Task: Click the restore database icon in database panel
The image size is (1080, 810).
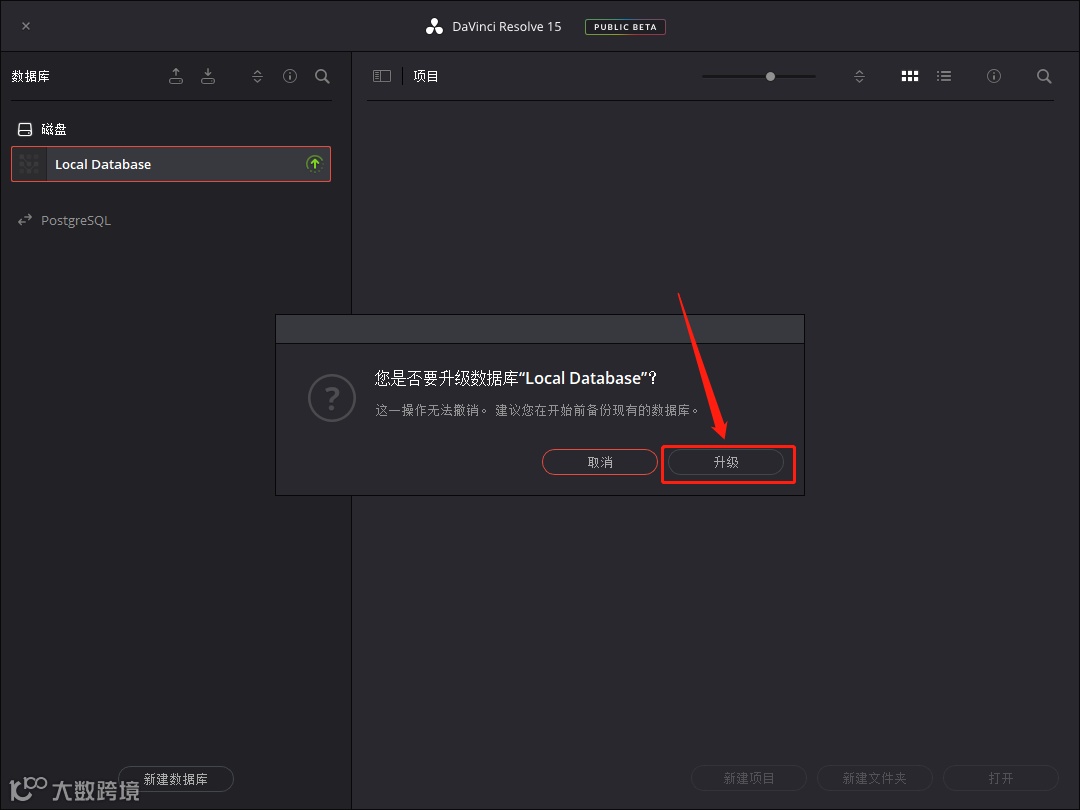Action: coord(208,76)
